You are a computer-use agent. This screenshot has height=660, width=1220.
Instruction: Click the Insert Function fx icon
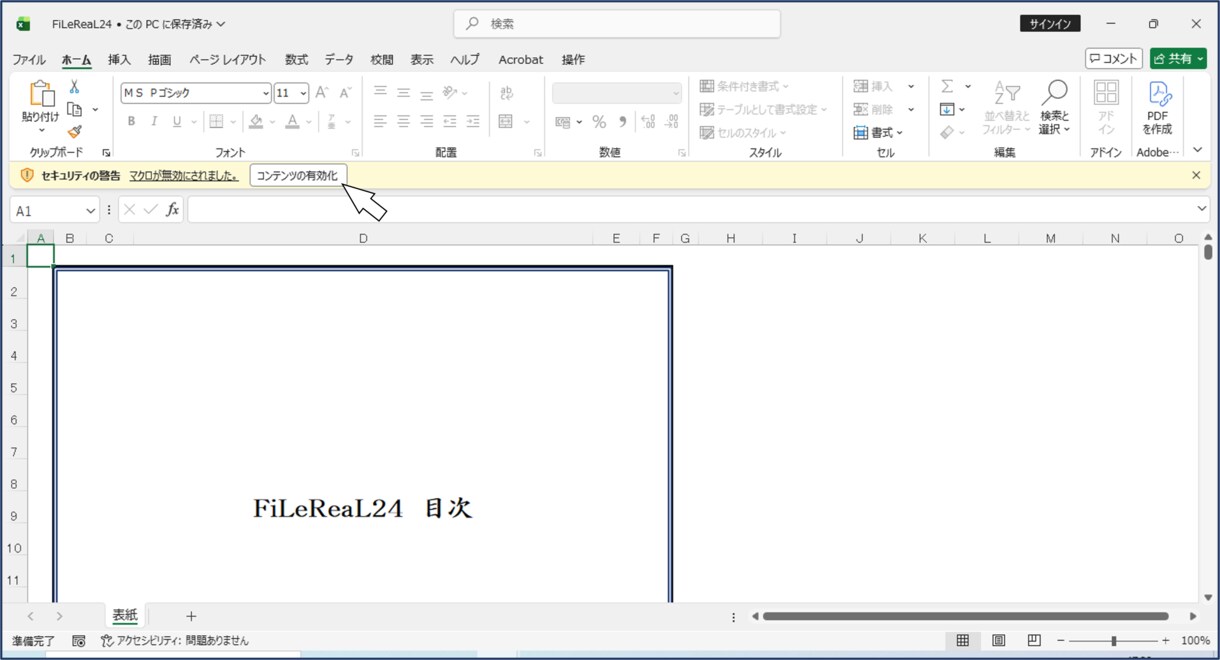click(172, 210)
